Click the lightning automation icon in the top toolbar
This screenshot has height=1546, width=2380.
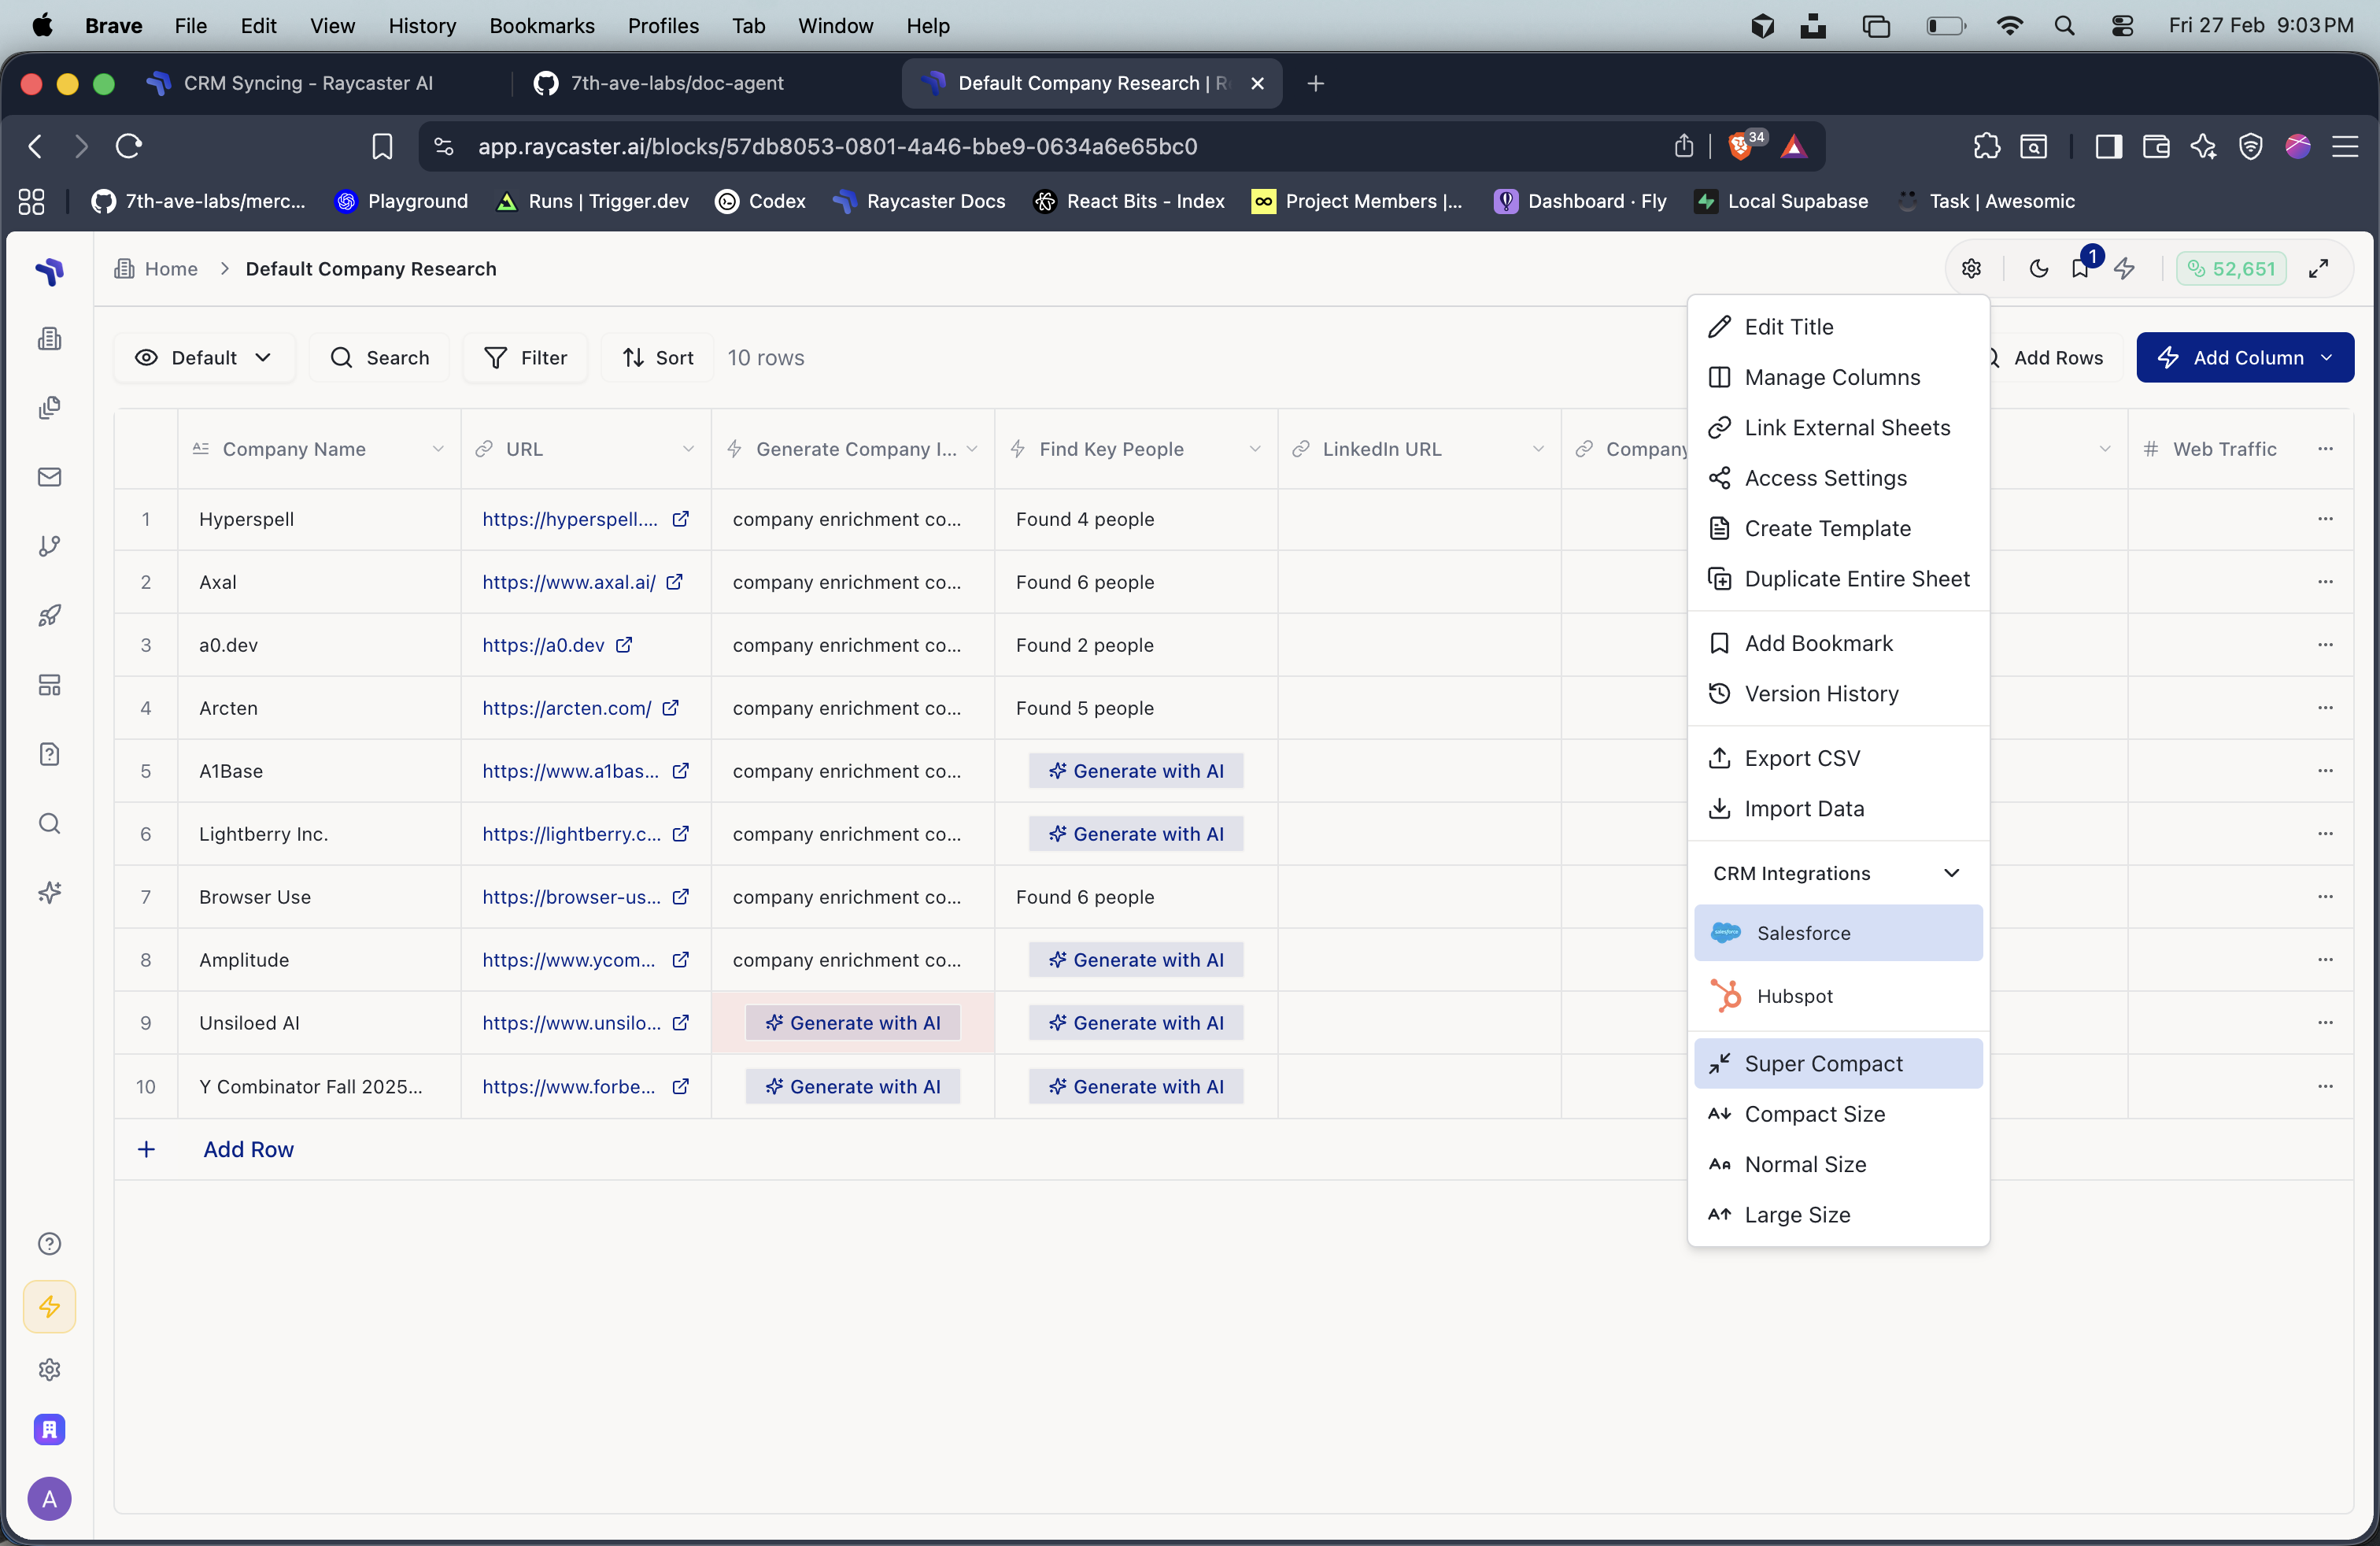[x=2125, y=268]
